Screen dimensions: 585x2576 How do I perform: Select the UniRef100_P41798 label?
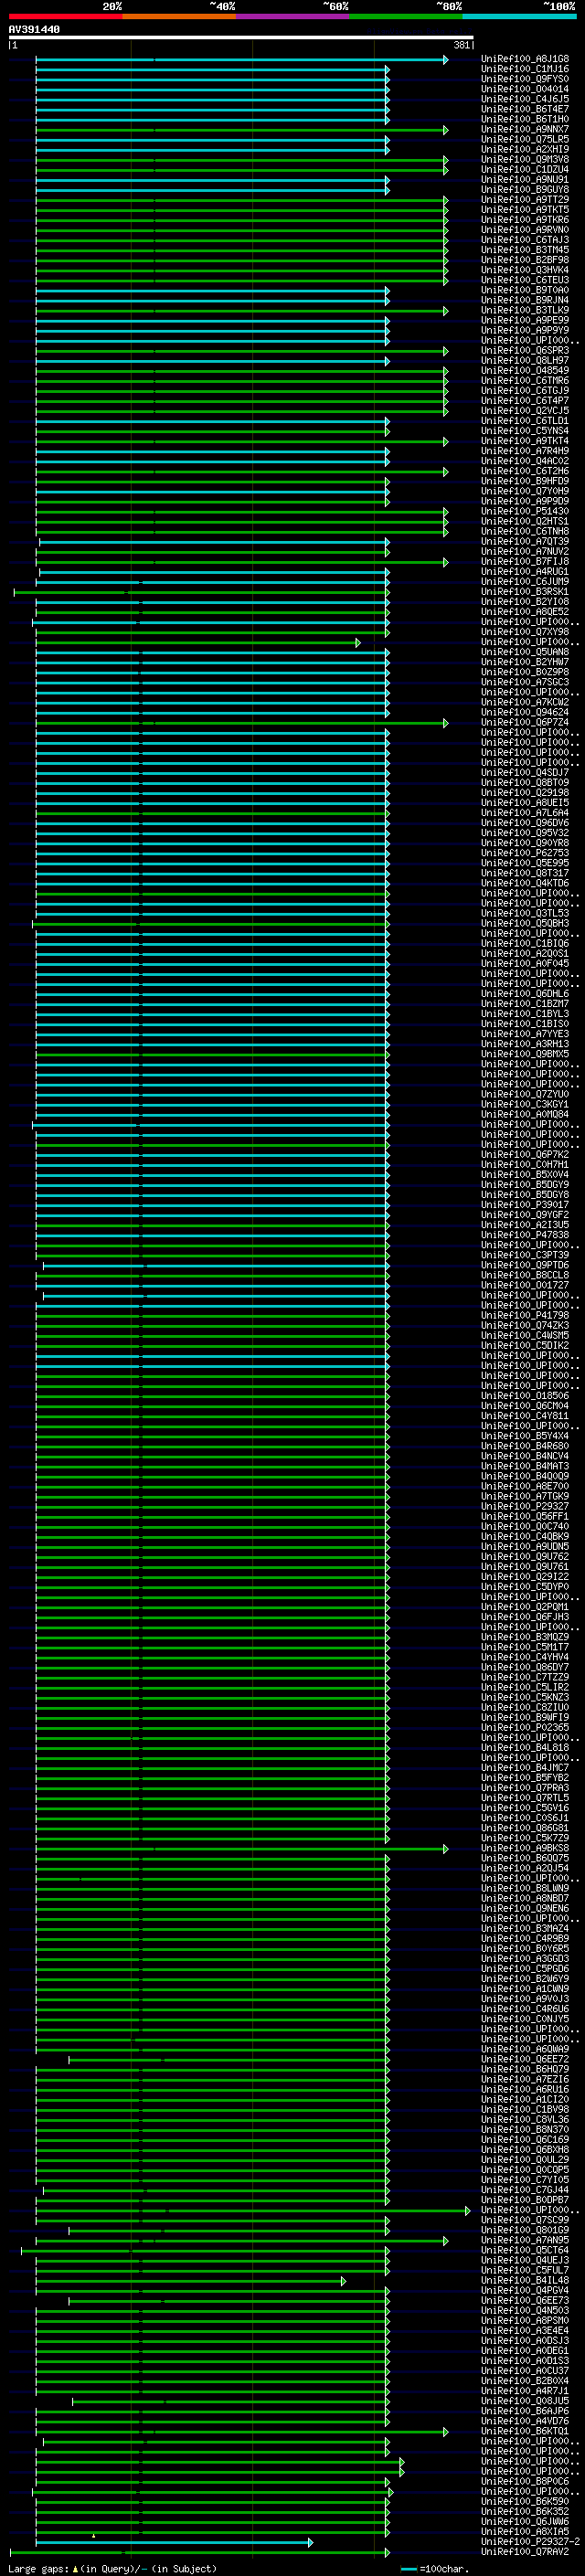pos(525,1316)
